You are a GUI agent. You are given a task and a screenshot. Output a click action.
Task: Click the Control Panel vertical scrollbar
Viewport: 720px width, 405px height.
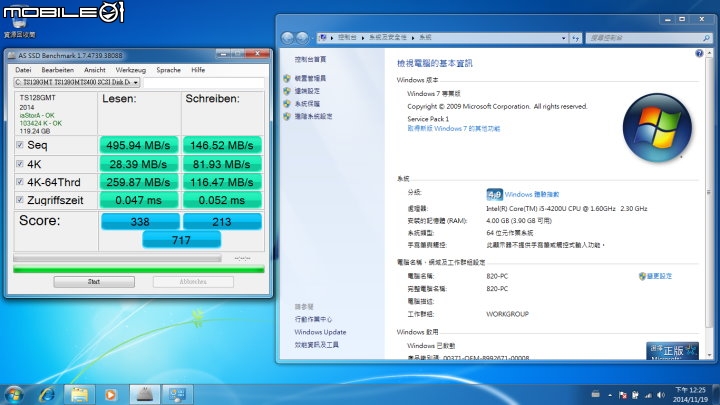click(709, 204)
